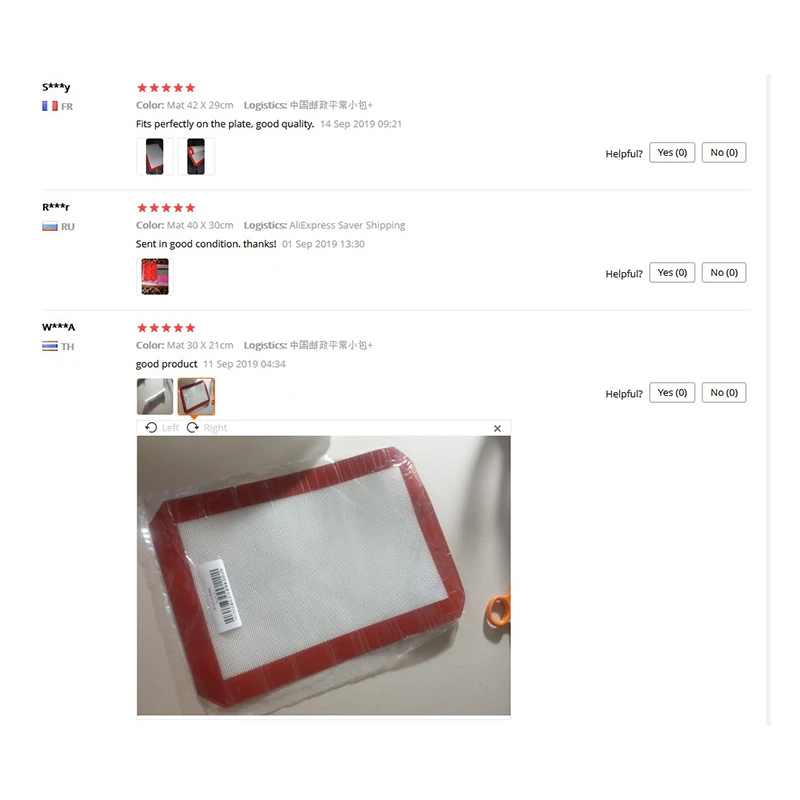Click the France flag icon by S***y
The image size is (800, 800).
click(x=50, y=106)
